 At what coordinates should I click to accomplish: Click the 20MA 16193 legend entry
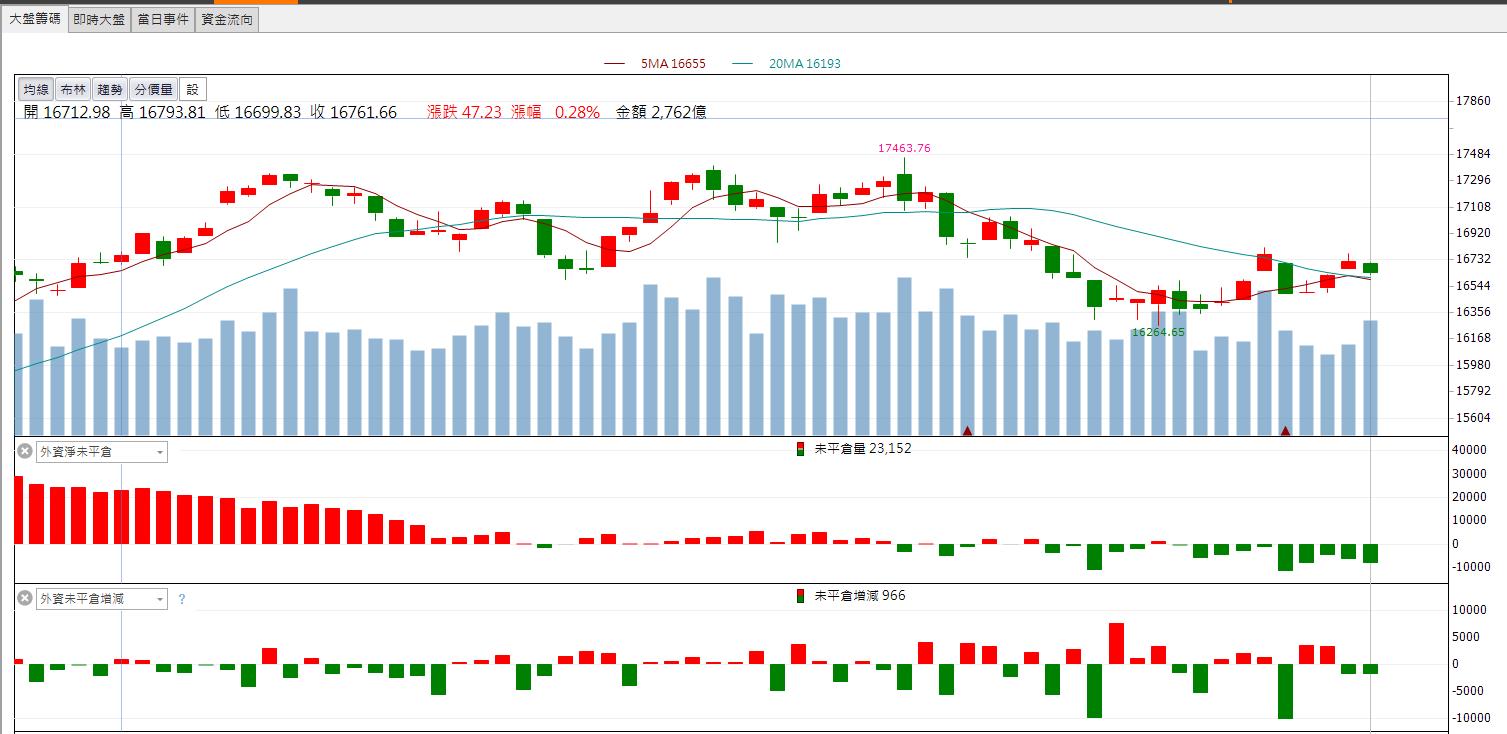coord(786,64)
